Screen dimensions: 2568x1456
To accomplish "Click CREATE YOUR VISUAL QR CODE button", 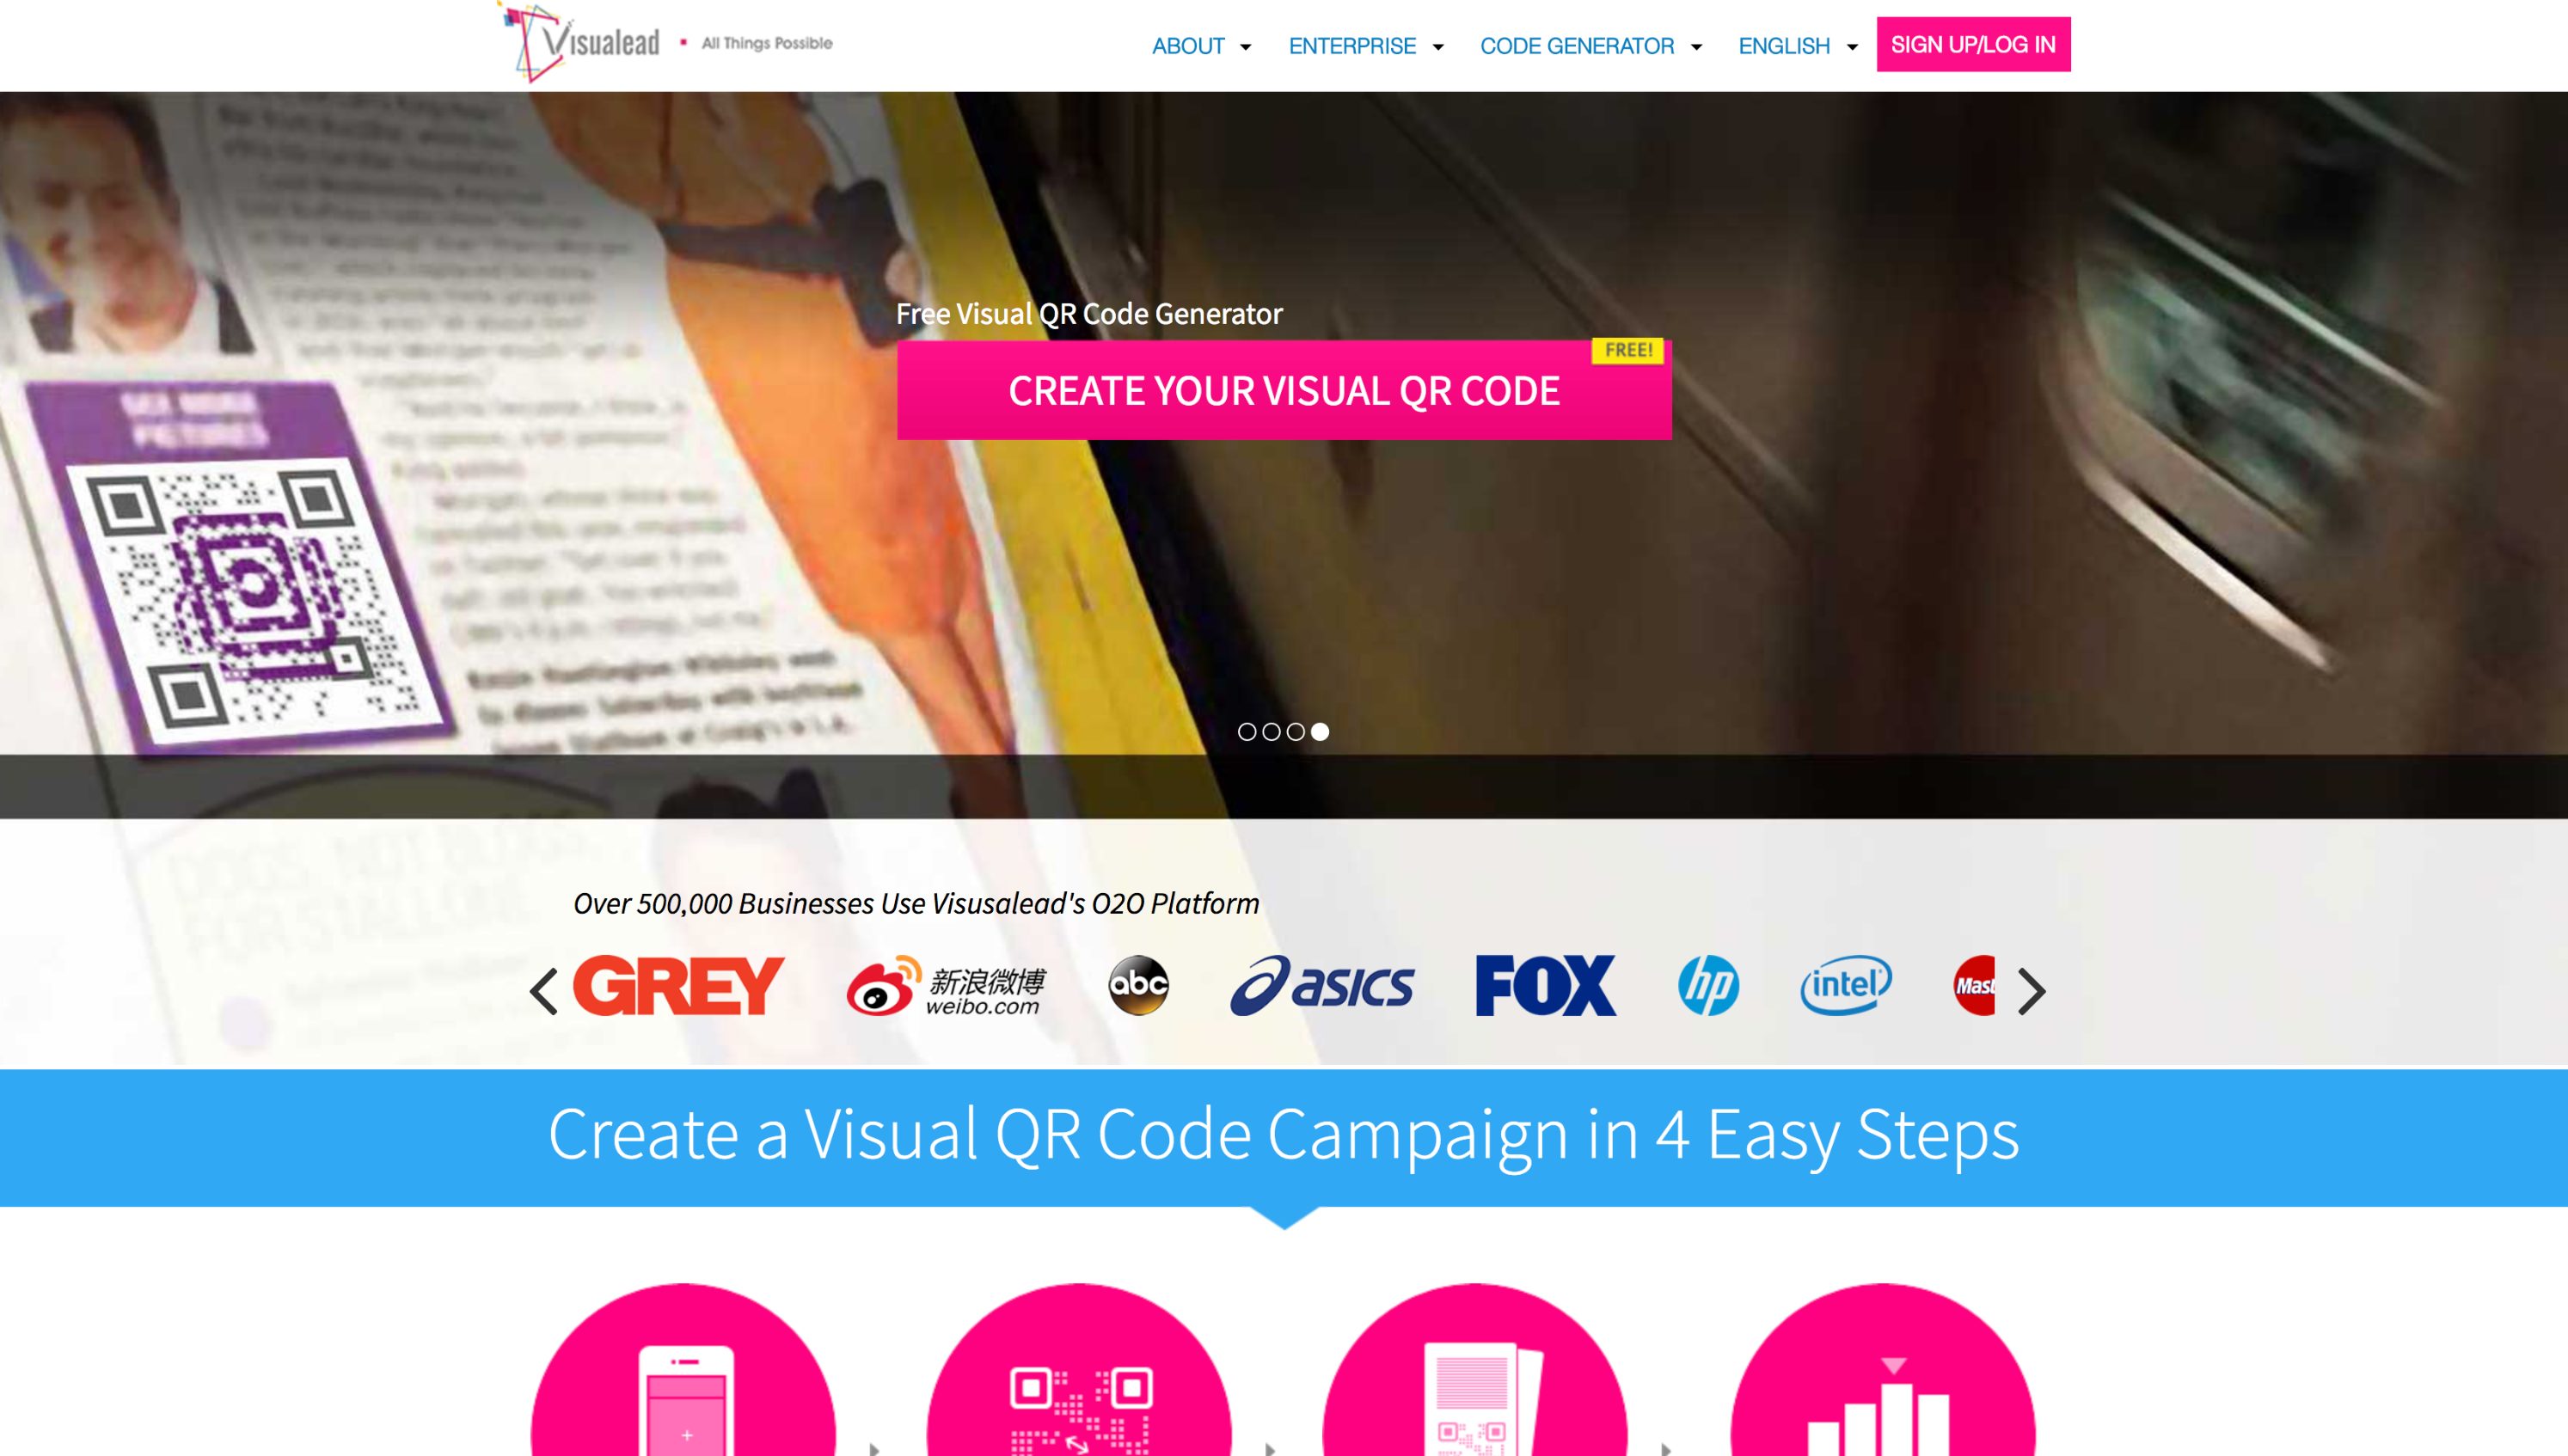I will 1284,390.
